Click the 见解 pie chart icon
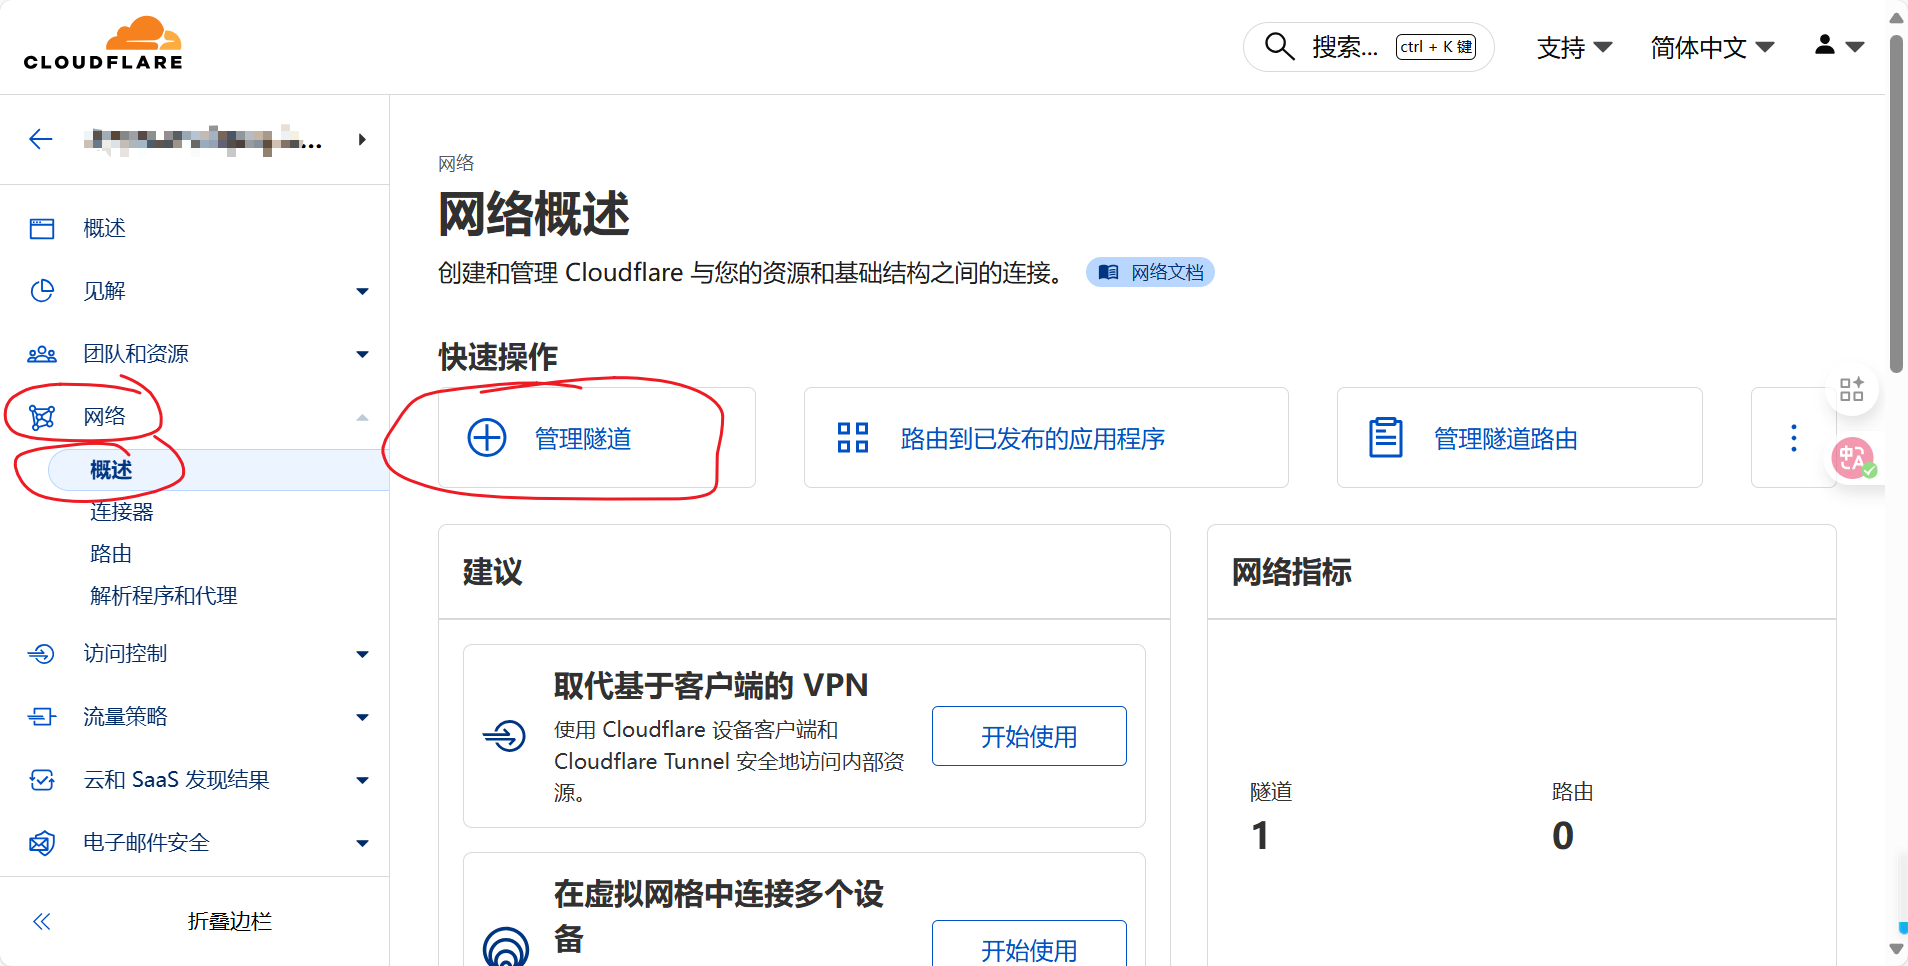Viewport: 1908px width, 966px height. click(42, 291)
